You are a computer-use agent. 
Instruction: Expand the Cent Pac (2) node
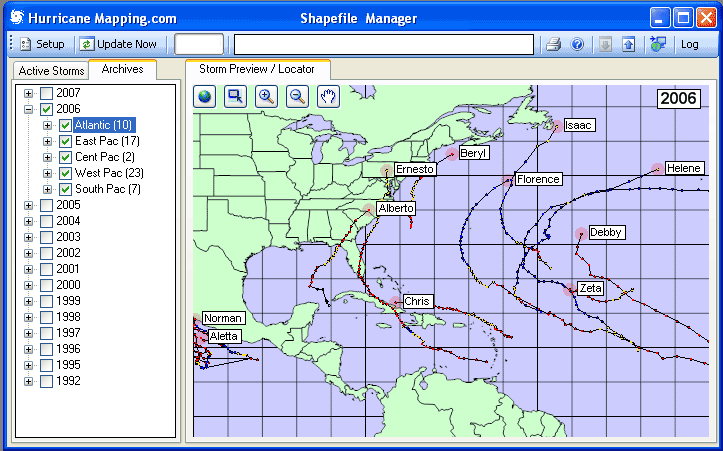tap(47, 157)
